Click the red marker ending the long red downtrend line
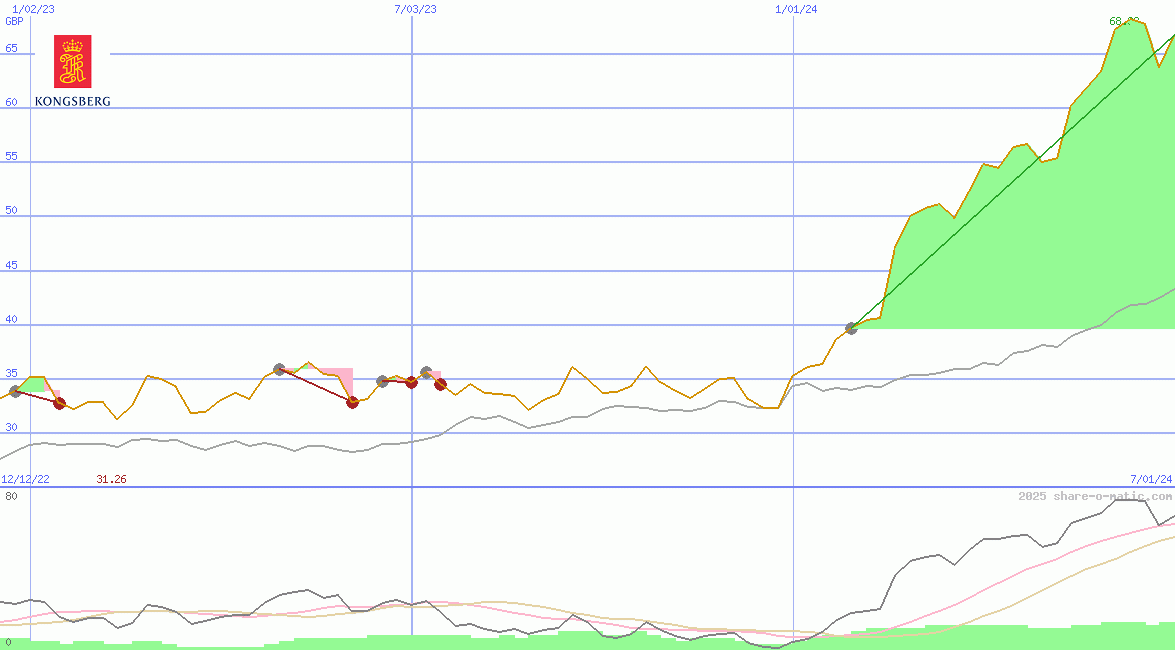The height and width of the screenshot is (650, 1175). click(352, 402)
